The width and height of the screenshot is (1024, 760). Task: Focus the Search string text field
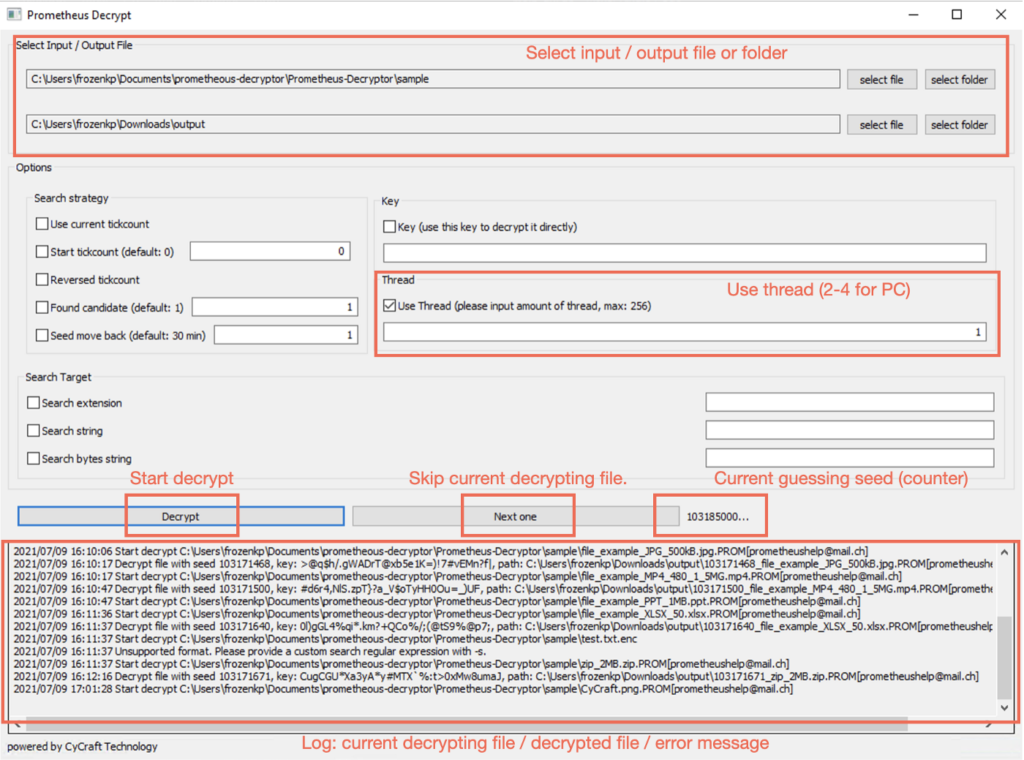click(x=849, y=431)
